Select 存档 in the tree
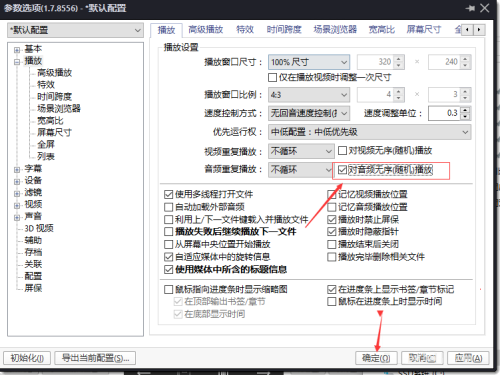 point(33,252)
